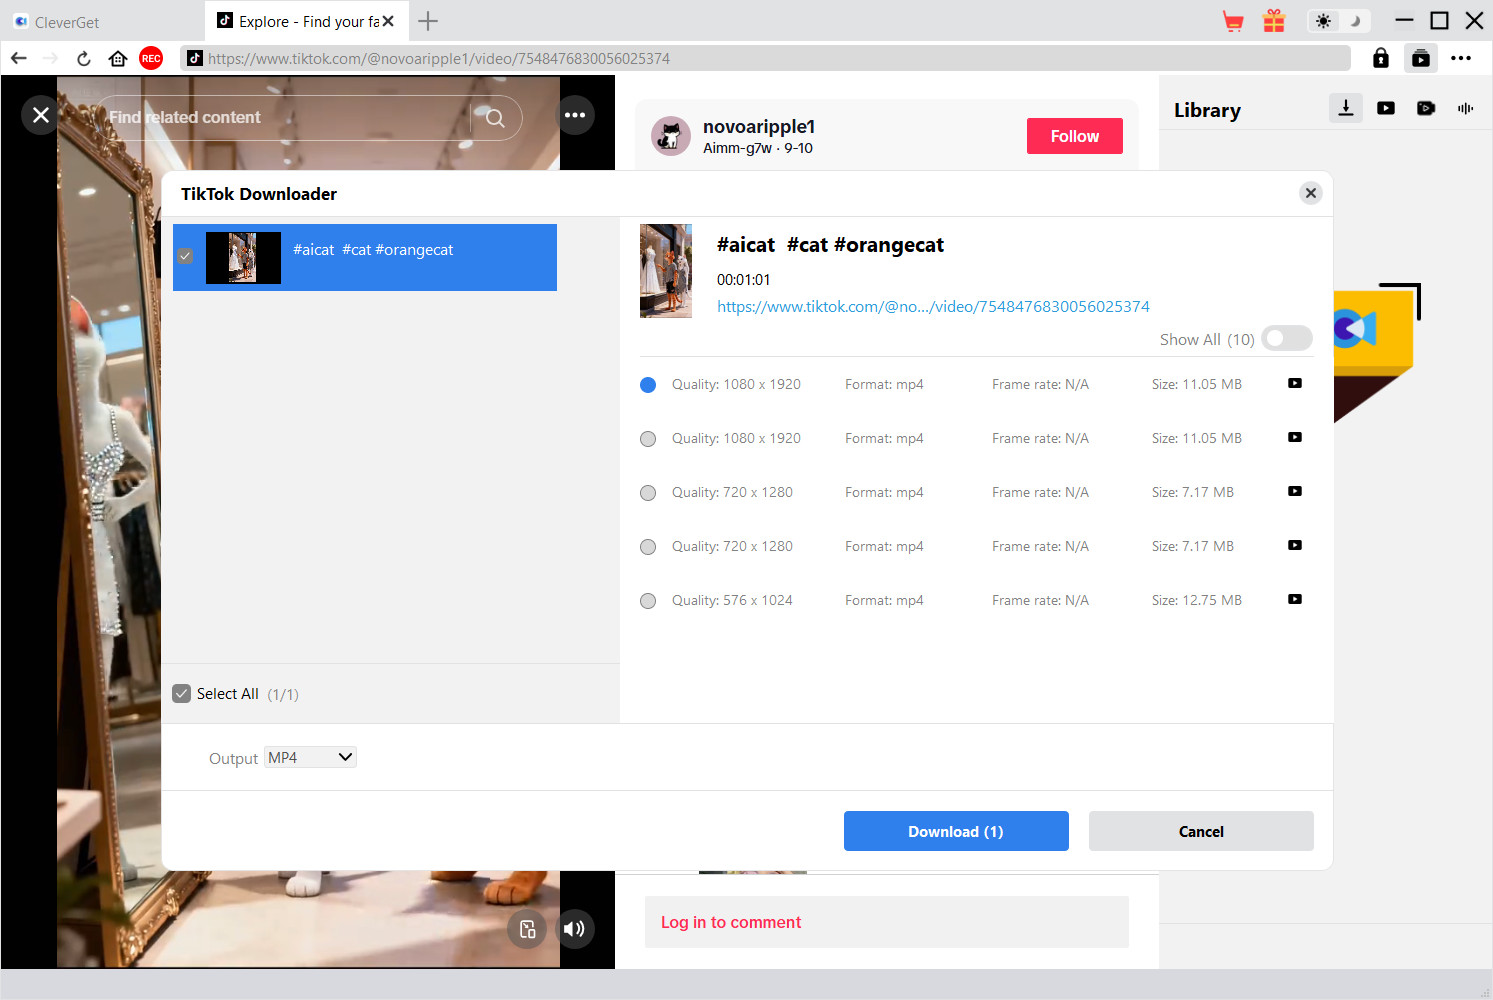The image size is (1493, 1000).
Task: Enable the Show All toggle
Action: (1287, 338)
